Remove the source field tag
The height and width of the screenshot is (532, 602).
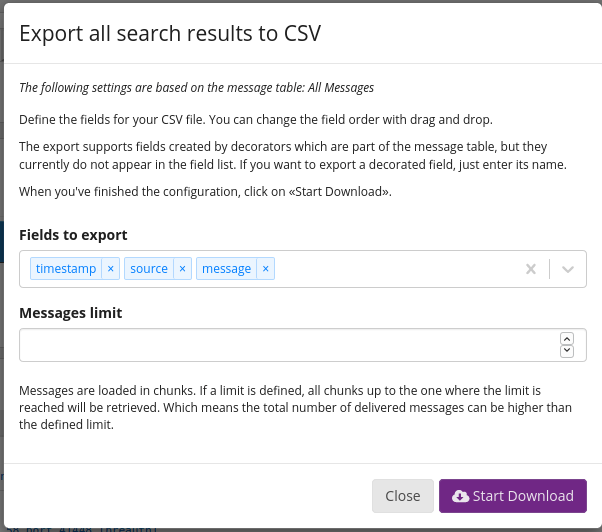(x=182, y=269)
